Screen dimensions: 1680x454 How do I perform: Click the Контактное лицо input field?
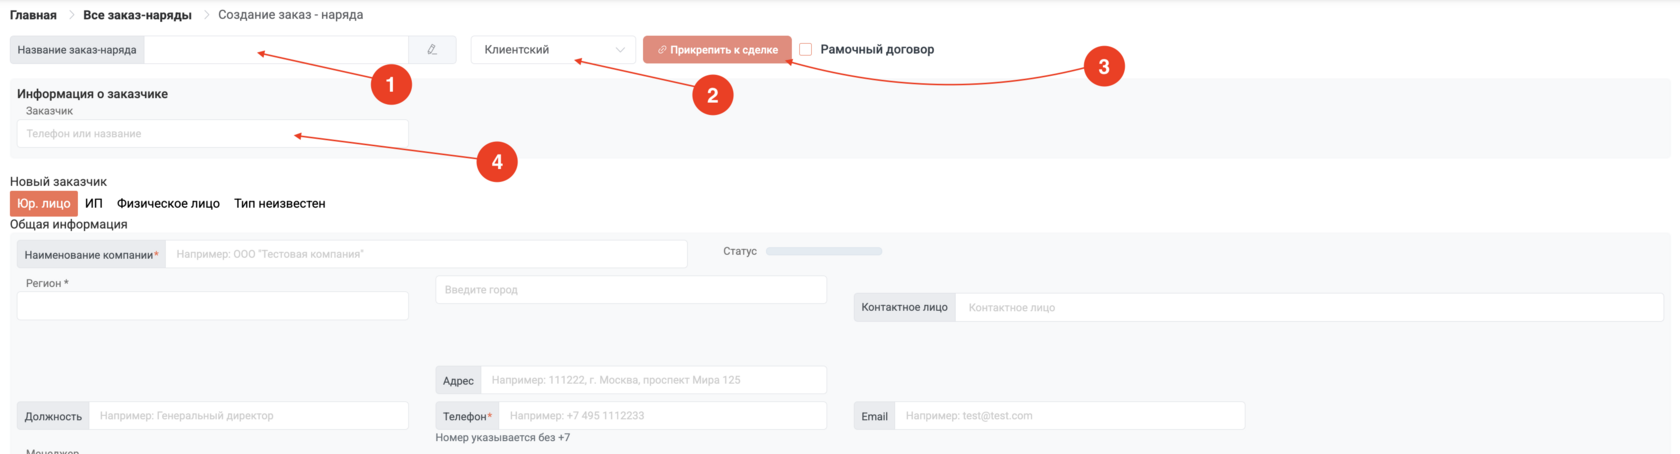pos(1309,308)
